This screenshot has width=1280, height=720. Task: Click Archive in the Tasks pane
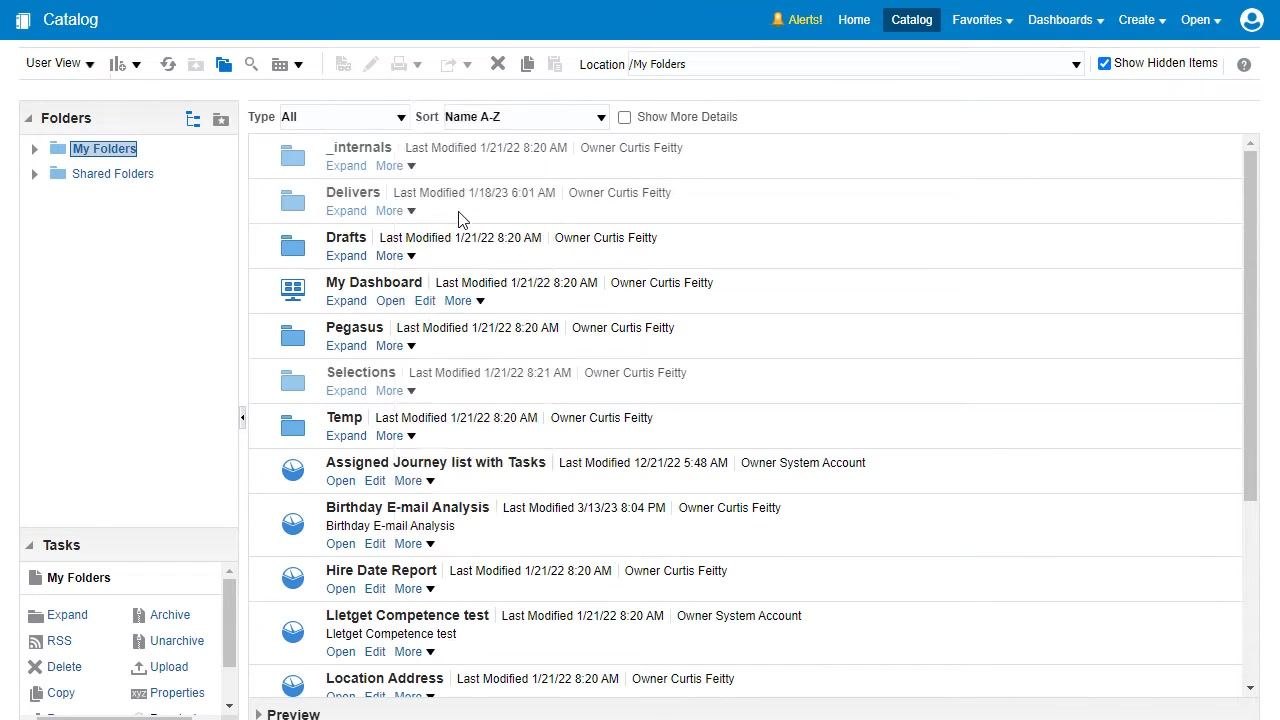pos(170,615)
